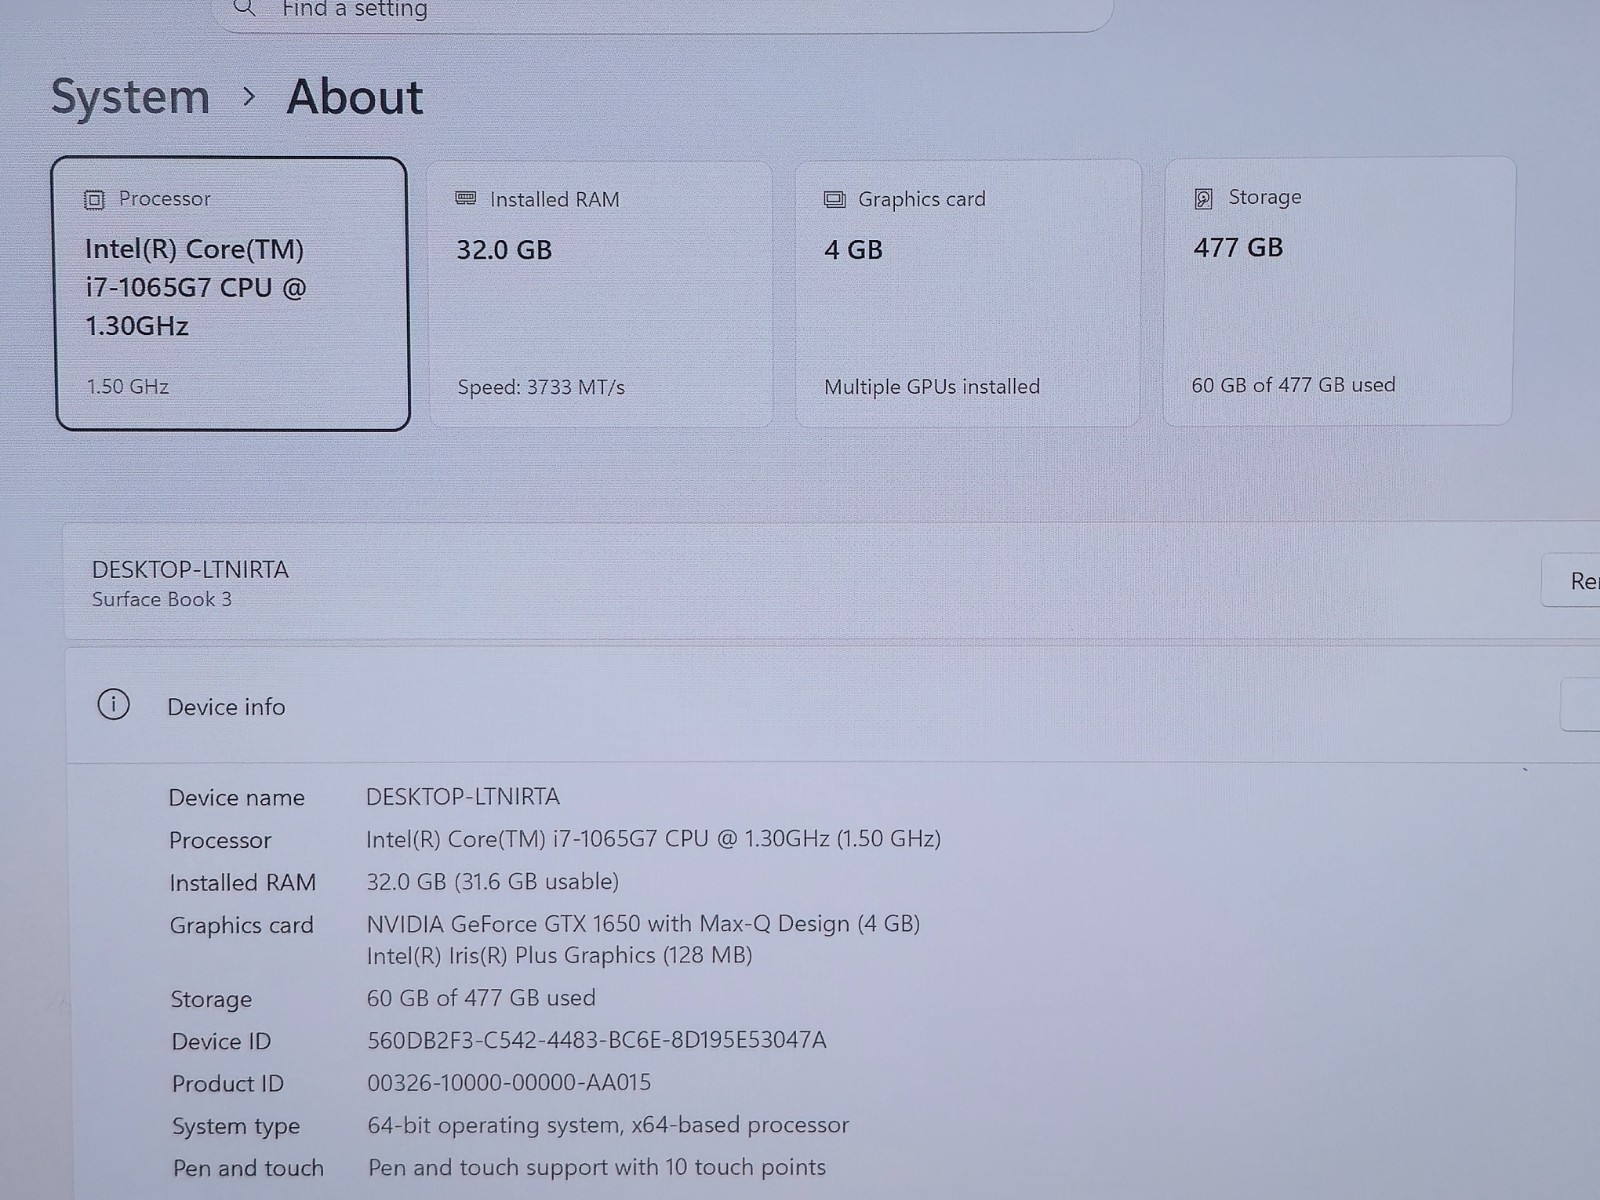The height and width of the screenshot is (1200, 1600).
Task: Click the Storage drive icon
Action: click(1204, 198)
